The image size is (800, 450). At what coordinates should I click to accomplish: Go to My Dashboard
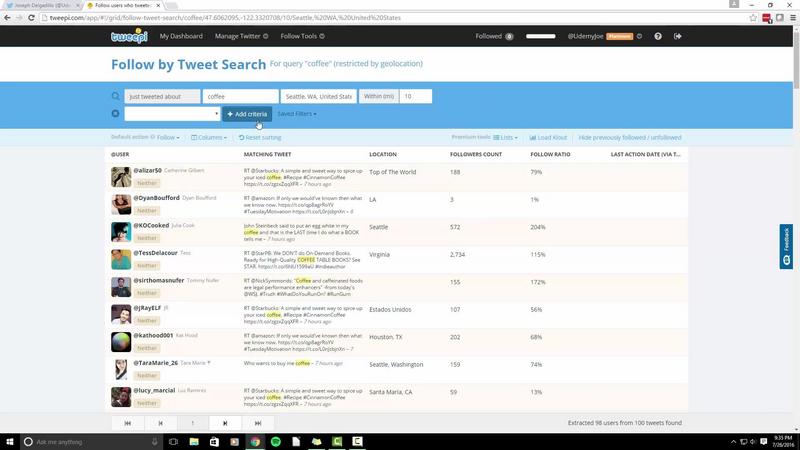click(x=181, y=36)
